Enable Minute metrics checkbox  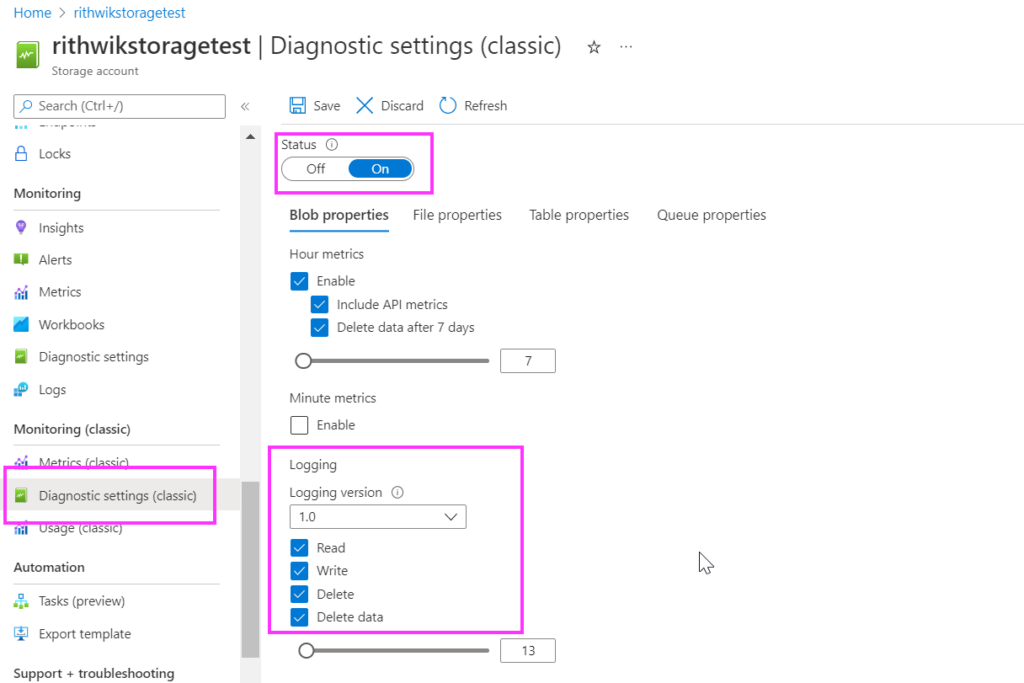(299, 425)
